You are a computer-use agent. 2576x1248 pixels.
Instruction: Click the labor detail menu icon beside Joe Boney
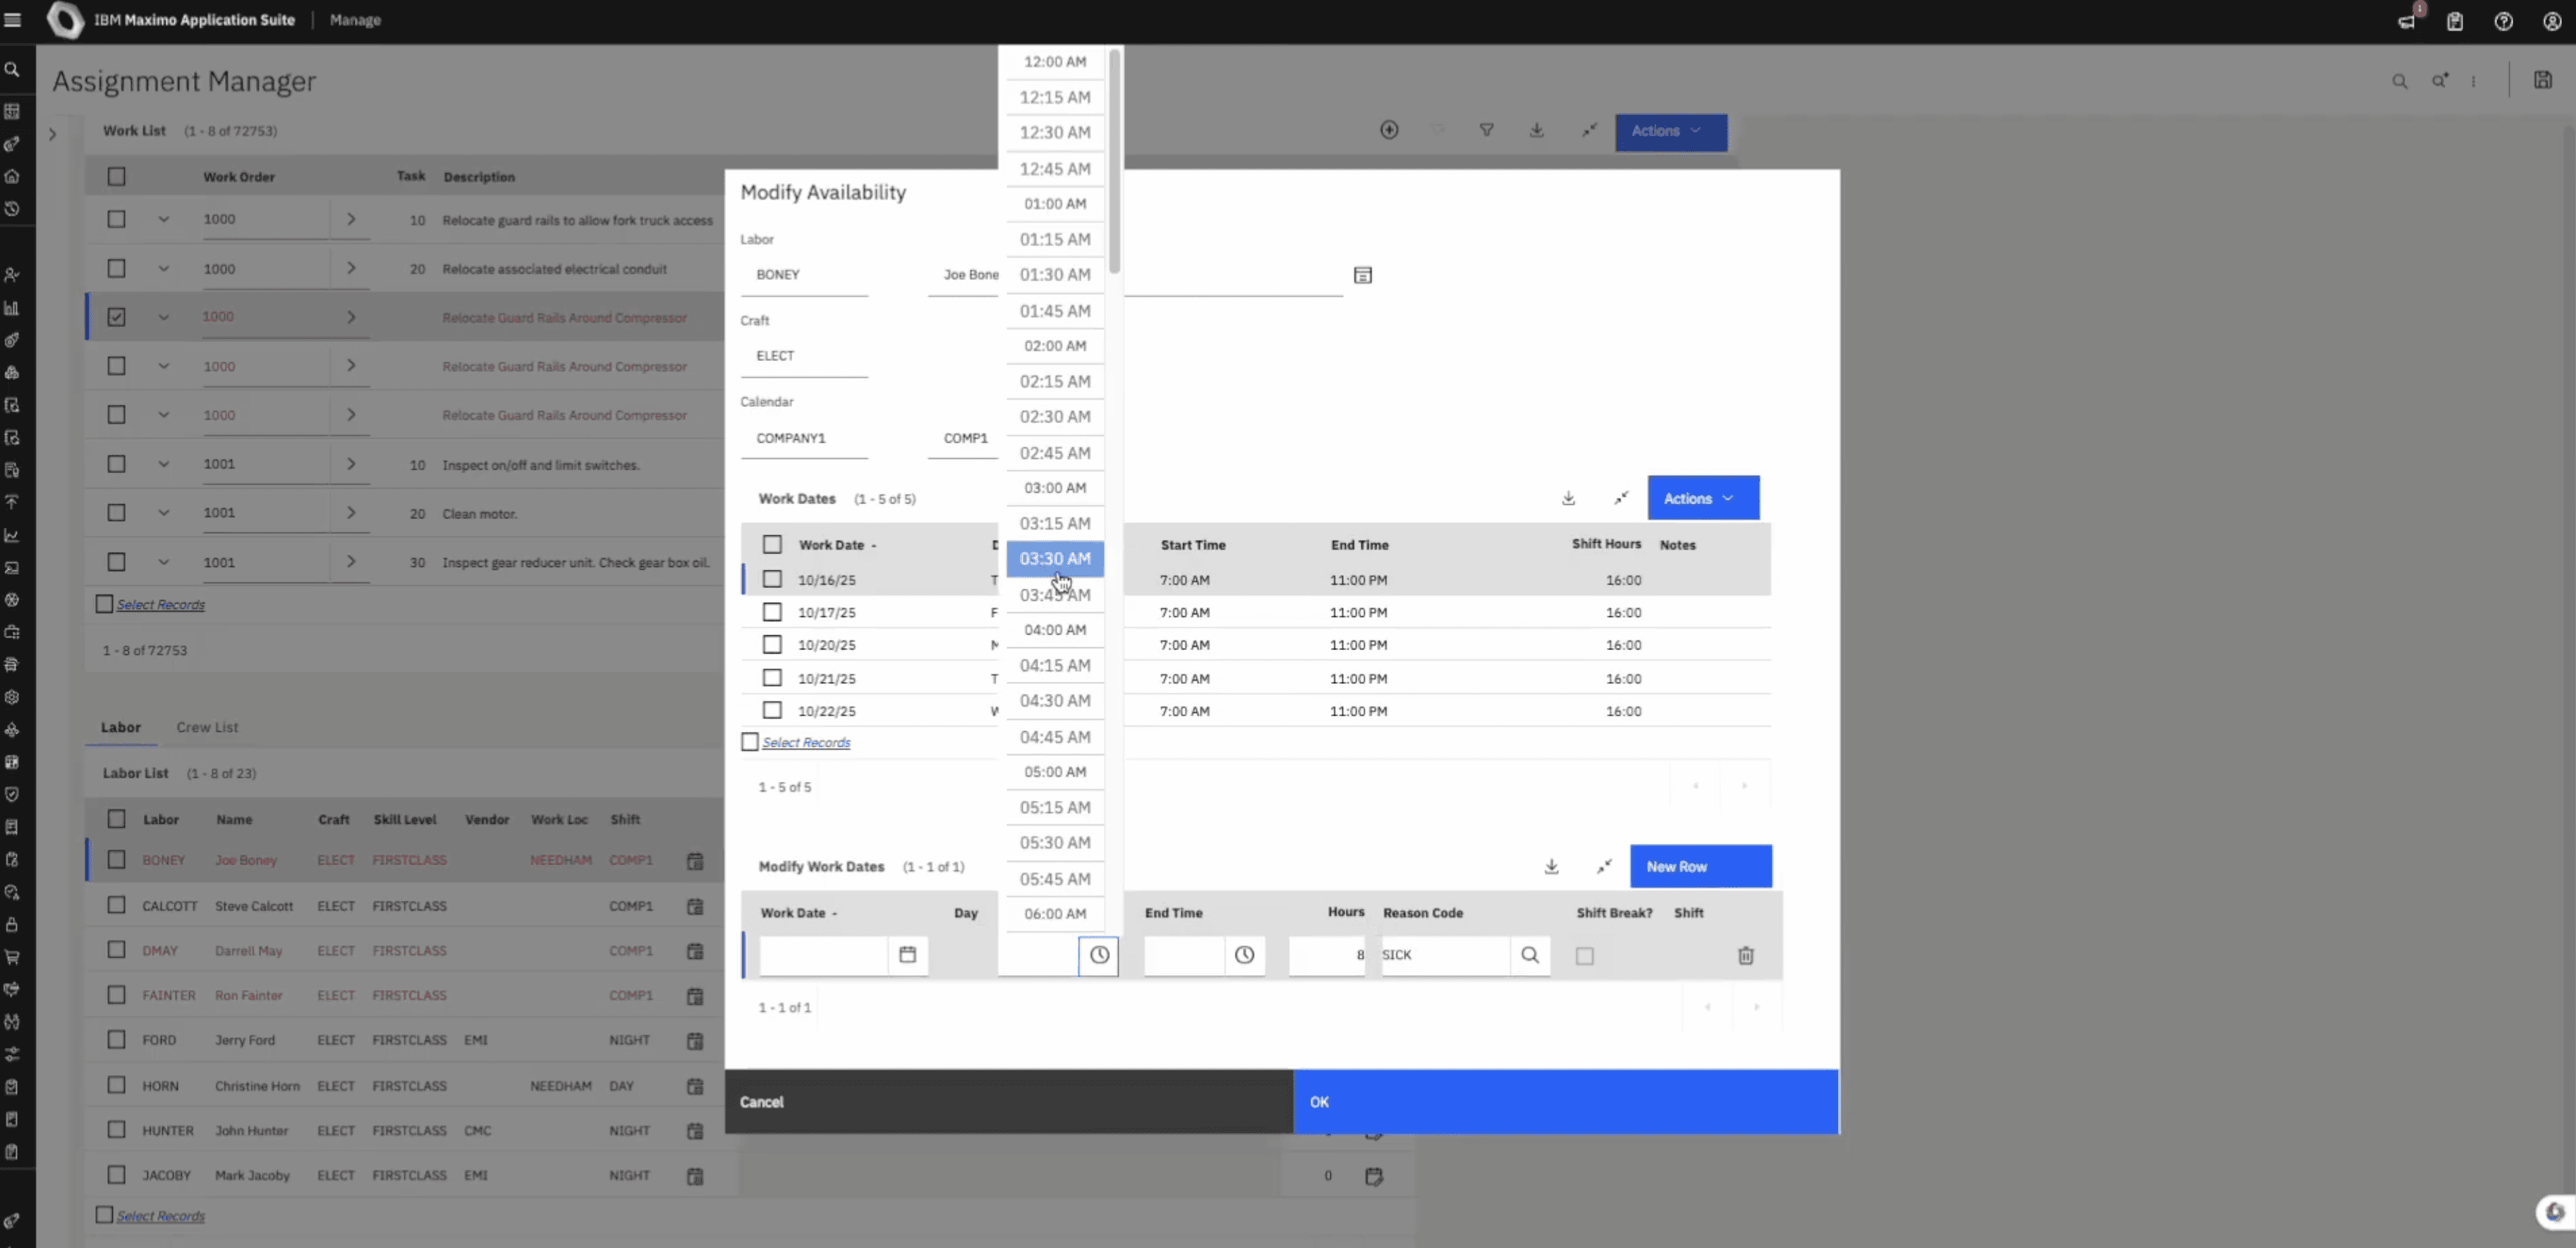pyautogui.click(x=1362, y=275)
